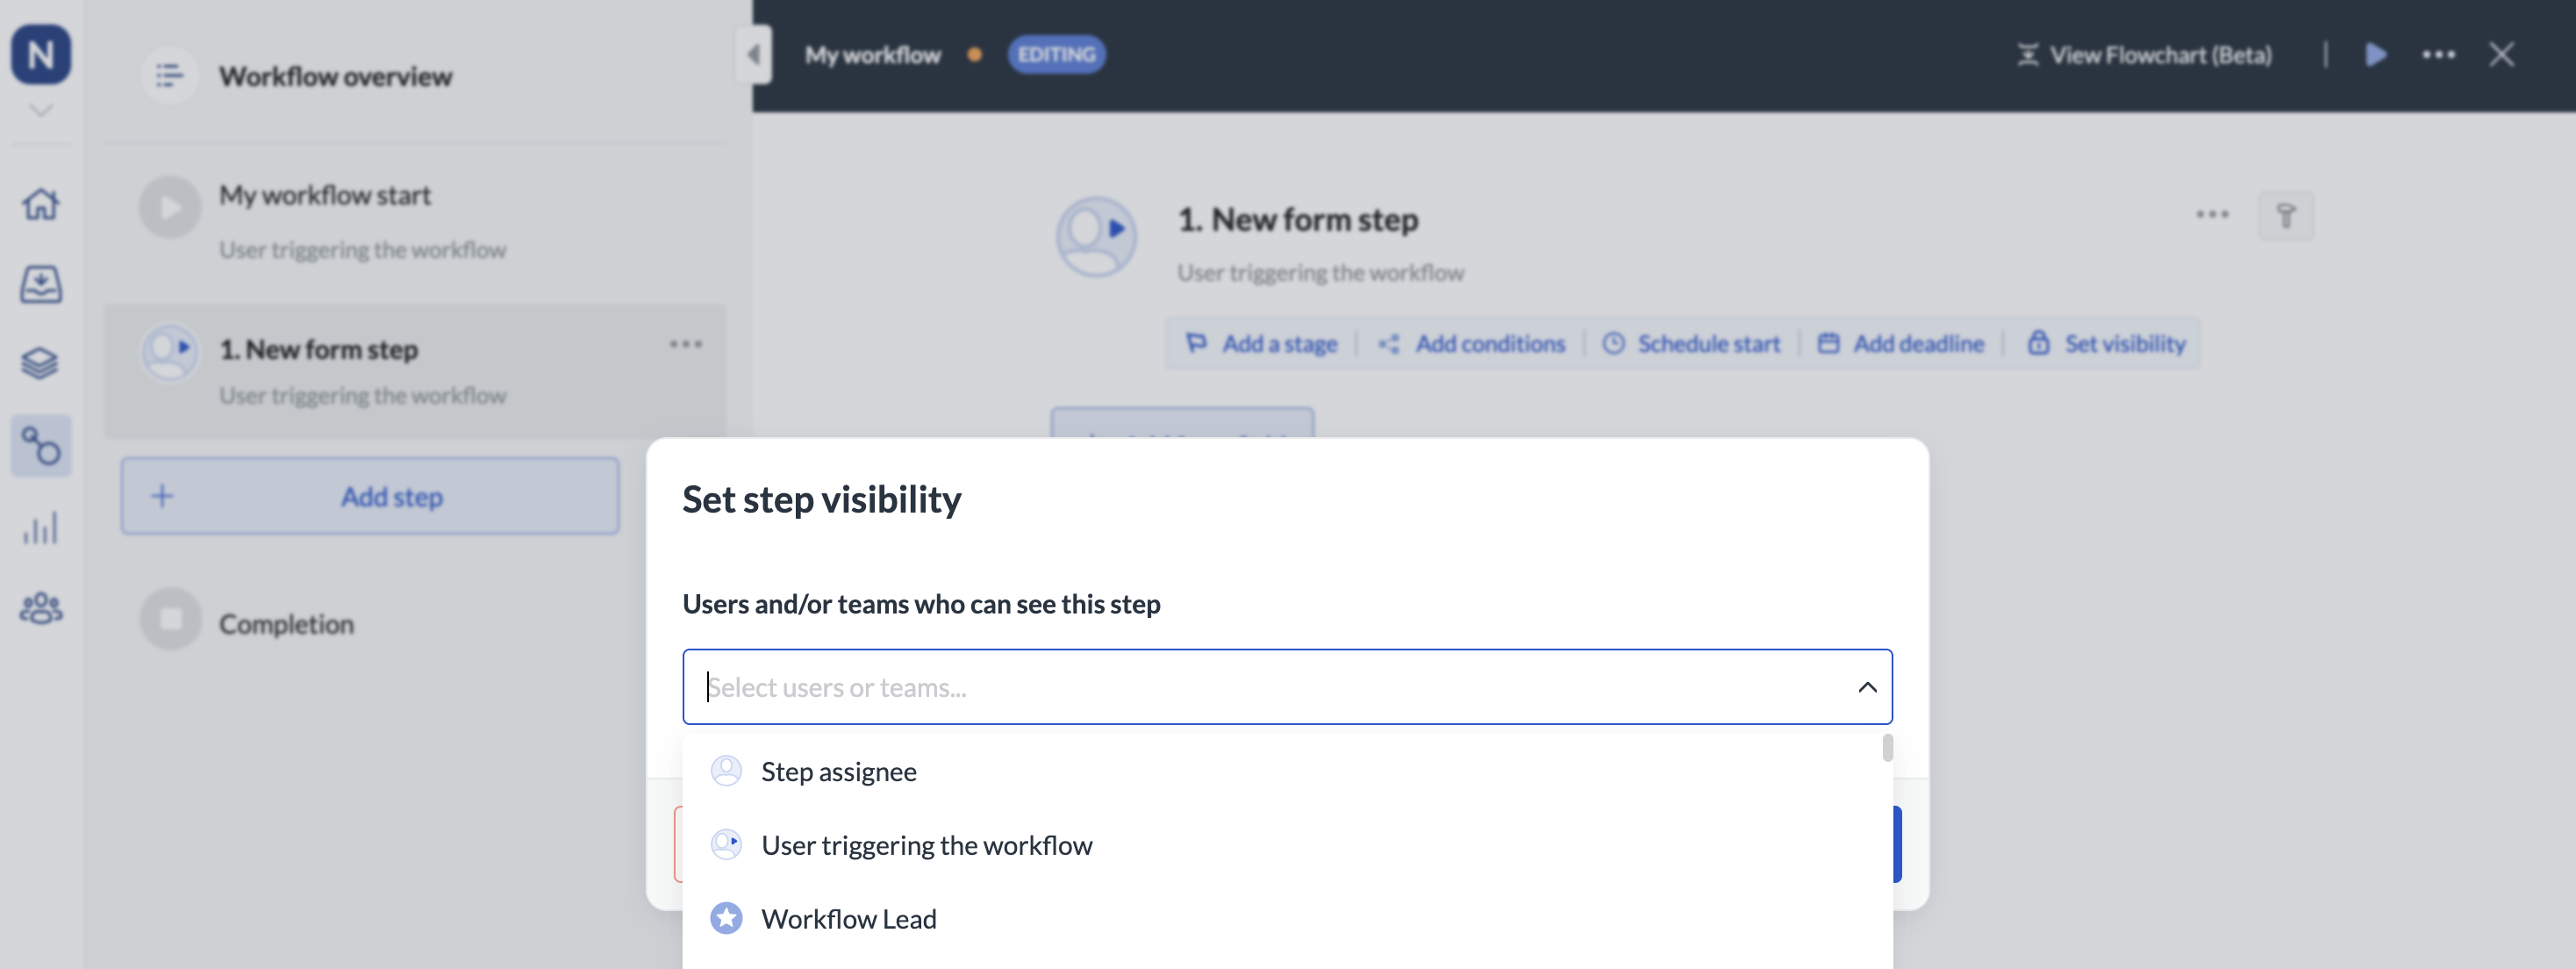Pick Workflow Lead from list
This screenshot has width=2576, height=969.
[848, 919]
